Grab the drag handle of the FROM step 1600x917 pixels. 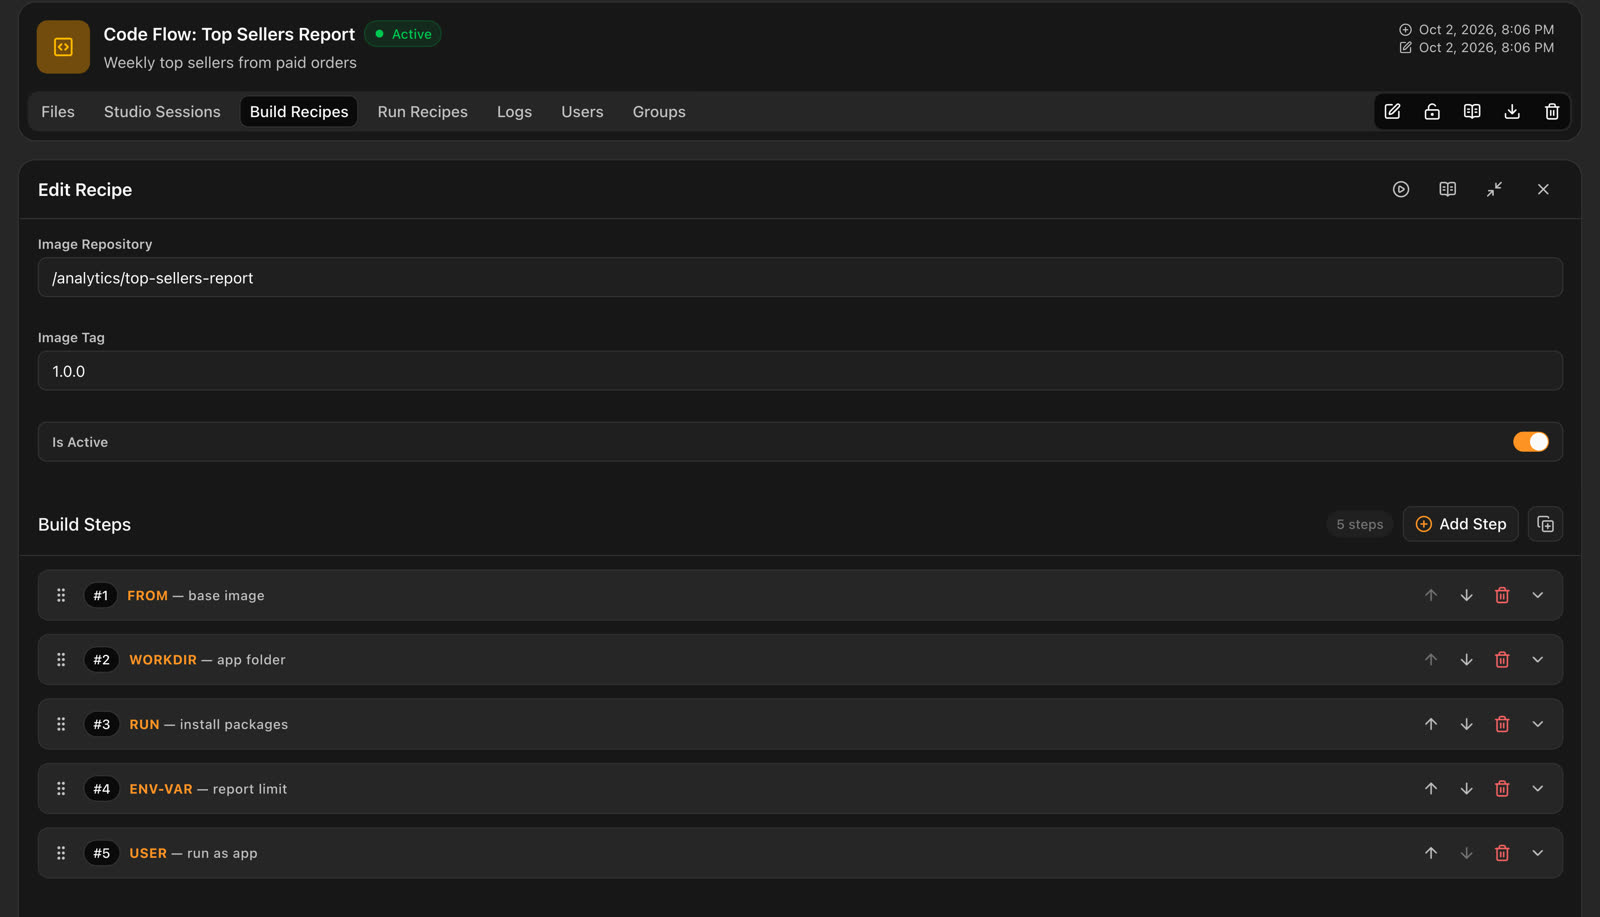coord(61,595)
